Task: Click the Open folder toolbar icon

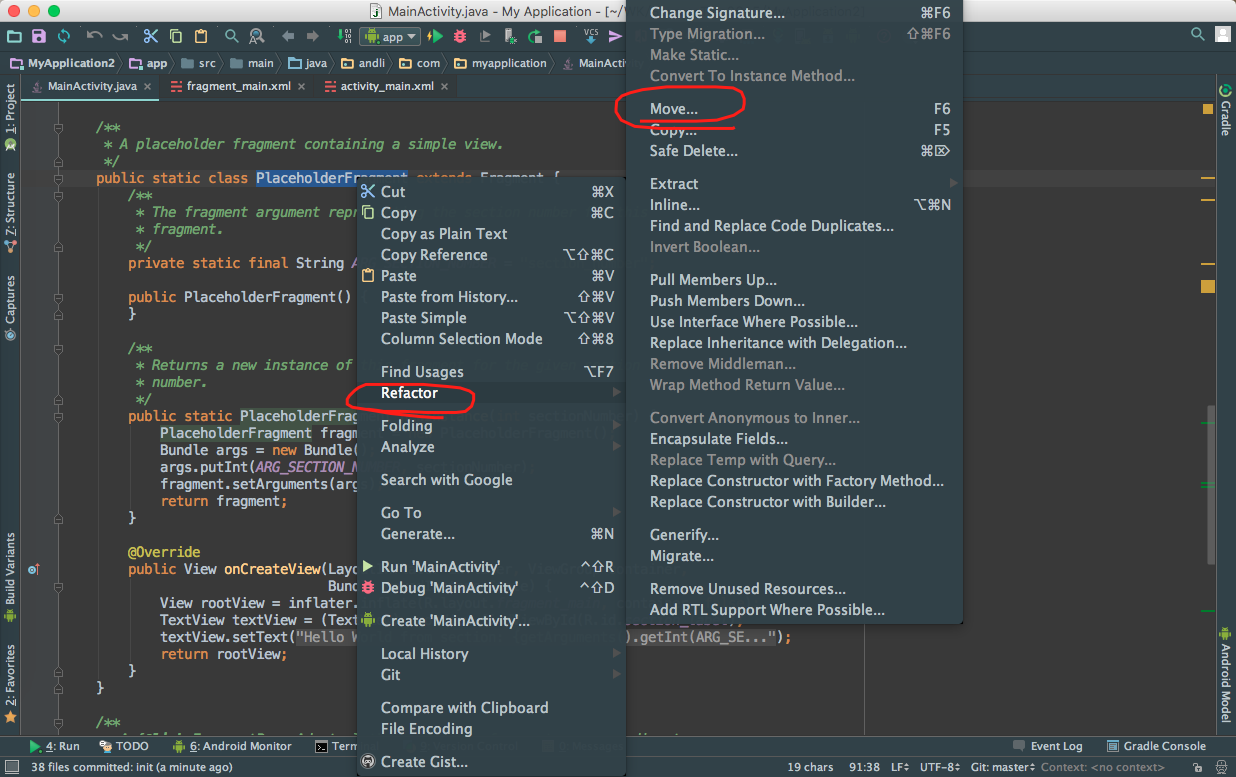Action: pos(14,36)
